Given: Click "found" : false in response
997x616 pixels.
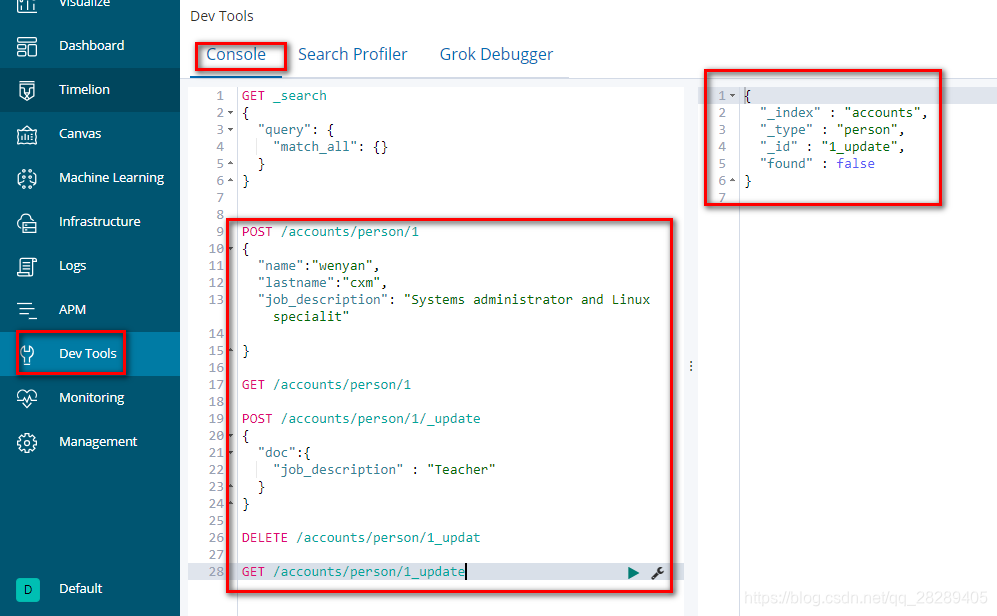Looking at the screenshot, I should (x=817, y=164).
